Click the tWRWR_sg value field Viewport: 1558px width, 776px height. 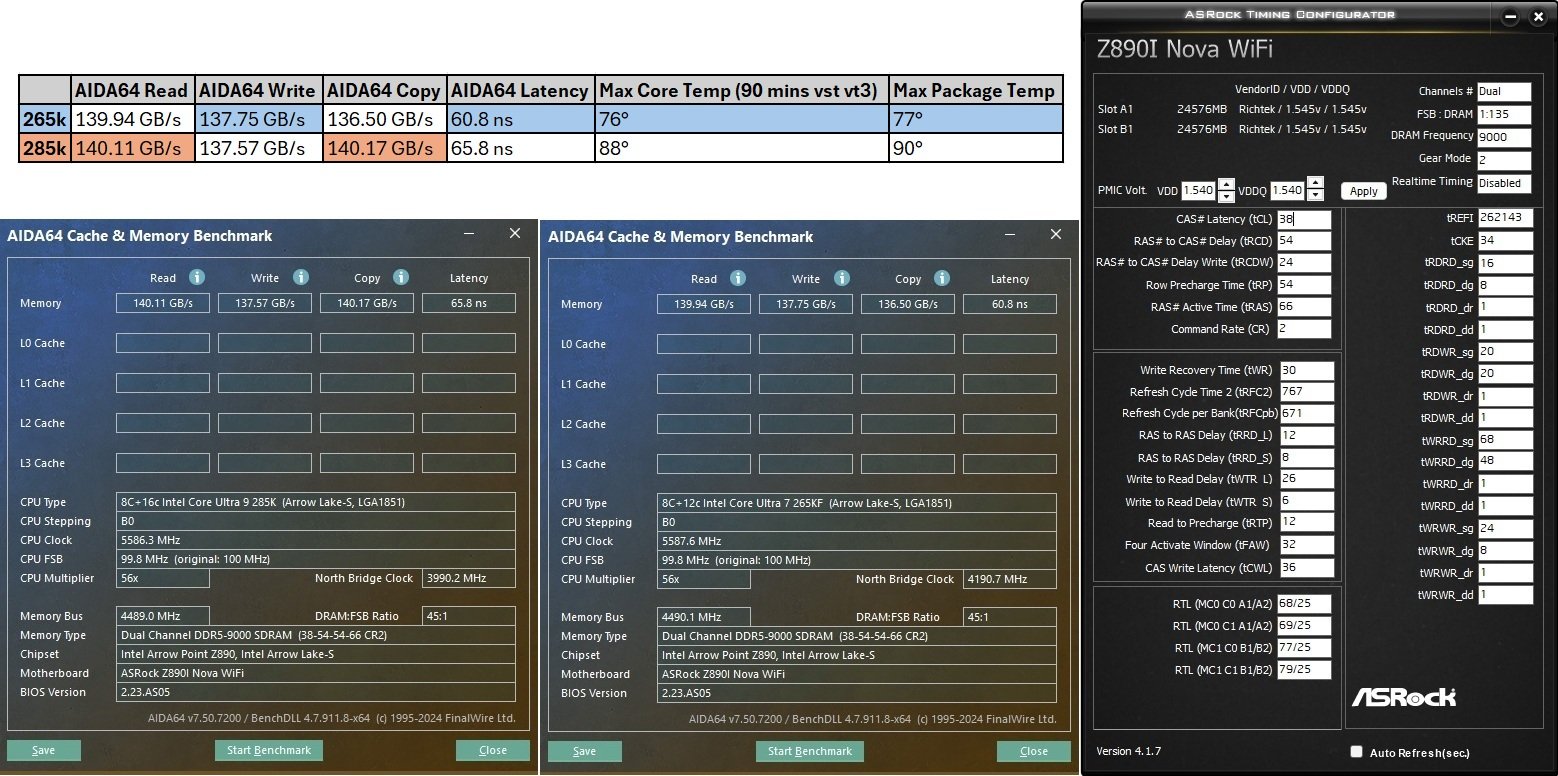[1505, 528]
